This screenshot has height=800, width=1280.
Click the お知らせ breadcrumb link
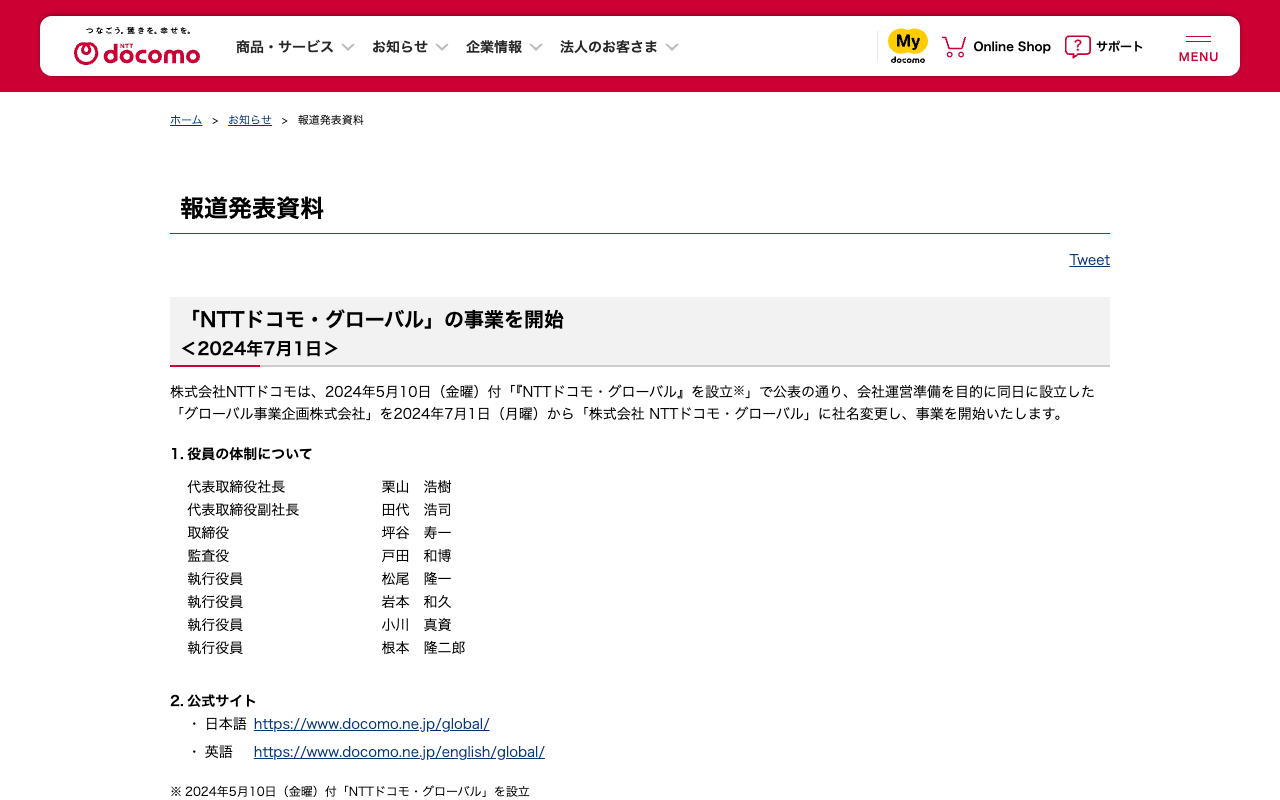click(x=250, y=120)
